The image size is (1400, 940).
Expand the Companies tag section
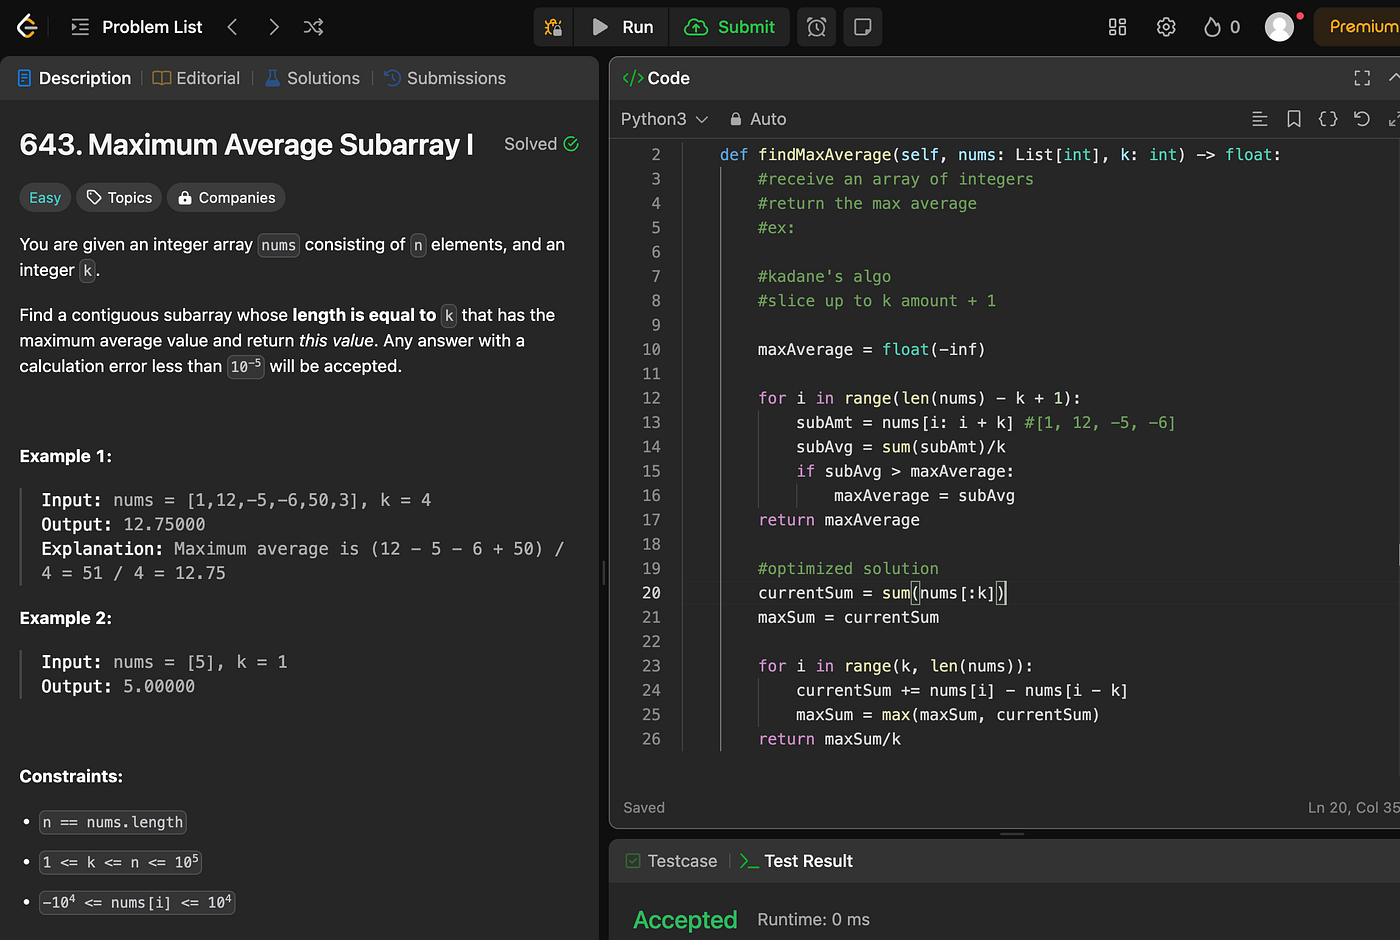[x=226, y=198]
